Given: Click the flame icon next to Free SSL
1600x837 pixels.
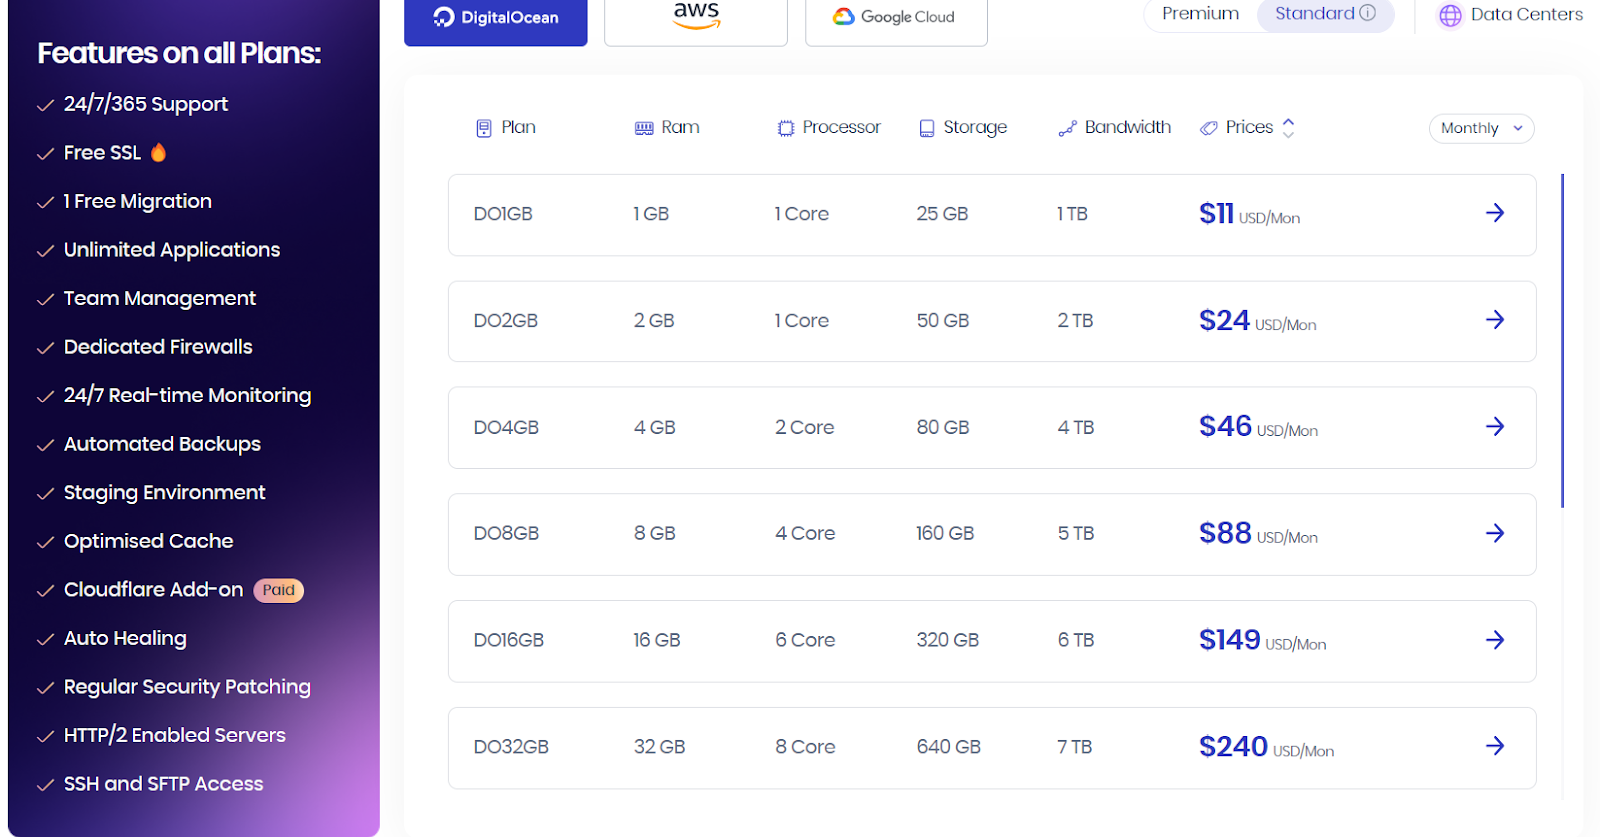Looking at the screenshot, I should pos(158,152).
